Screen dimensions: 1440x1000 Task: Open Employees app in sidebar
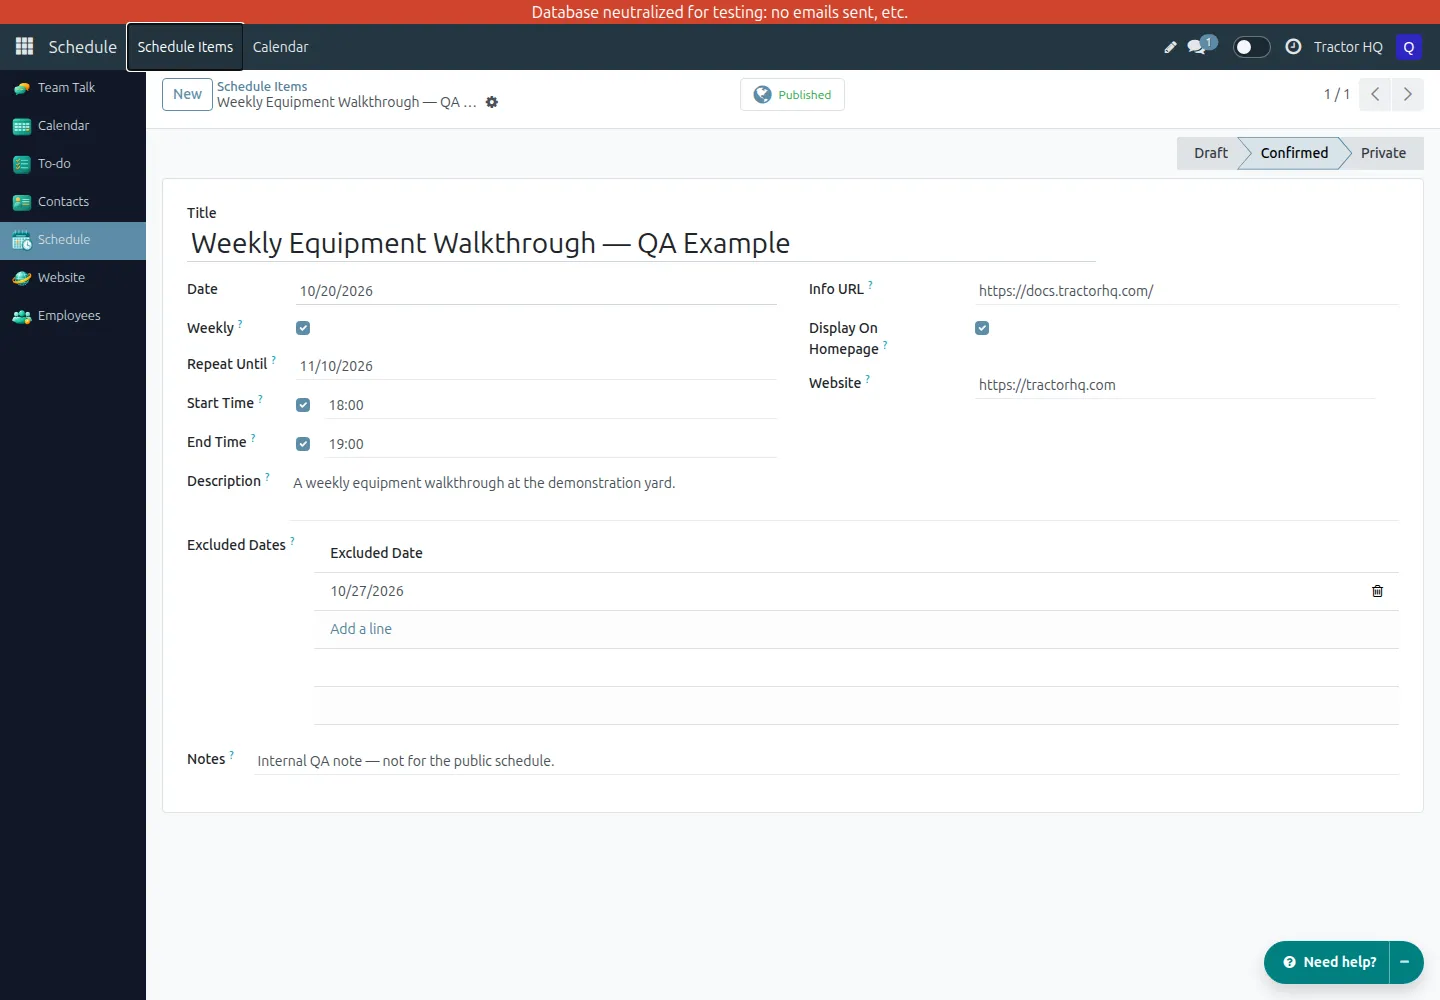(x=73, y=316)
